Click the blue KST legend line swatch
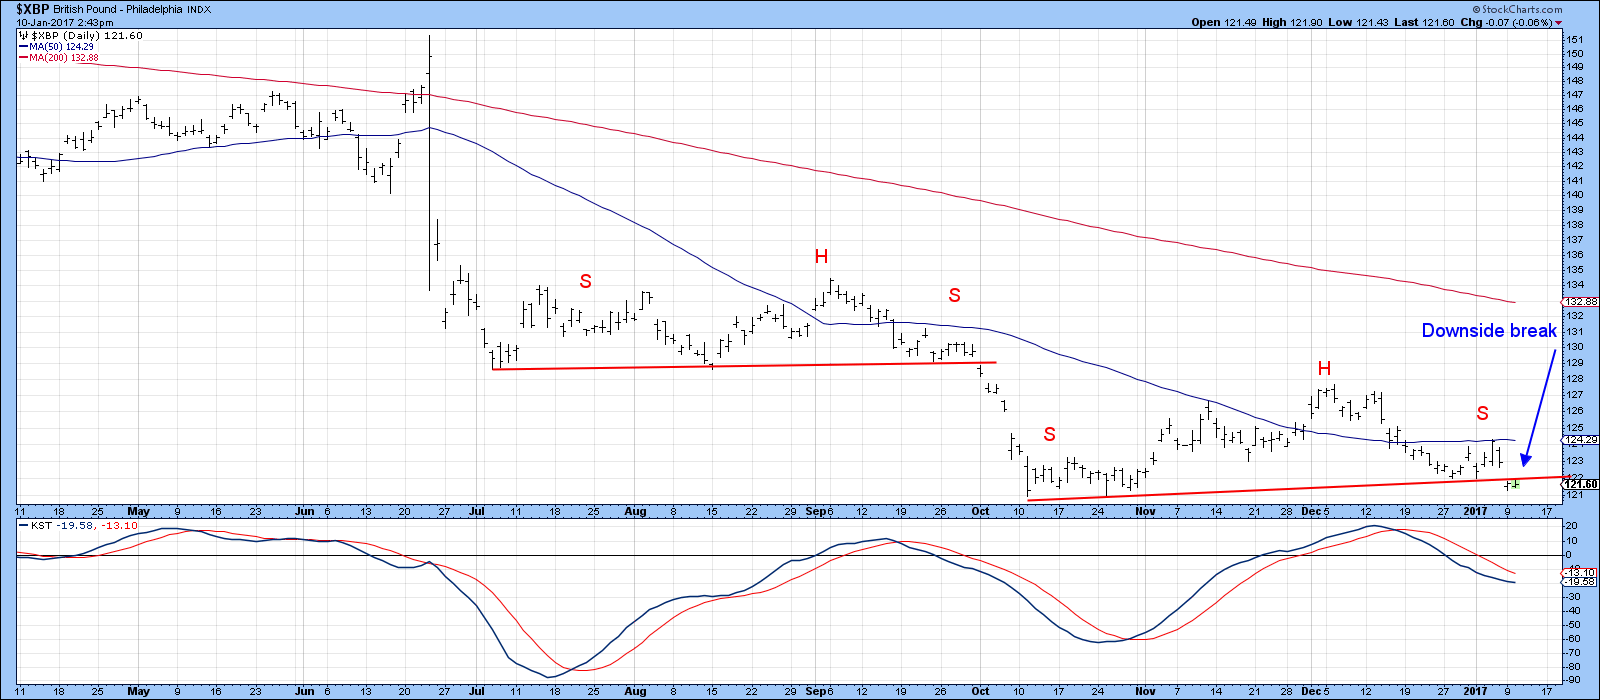 coord(23,523)
